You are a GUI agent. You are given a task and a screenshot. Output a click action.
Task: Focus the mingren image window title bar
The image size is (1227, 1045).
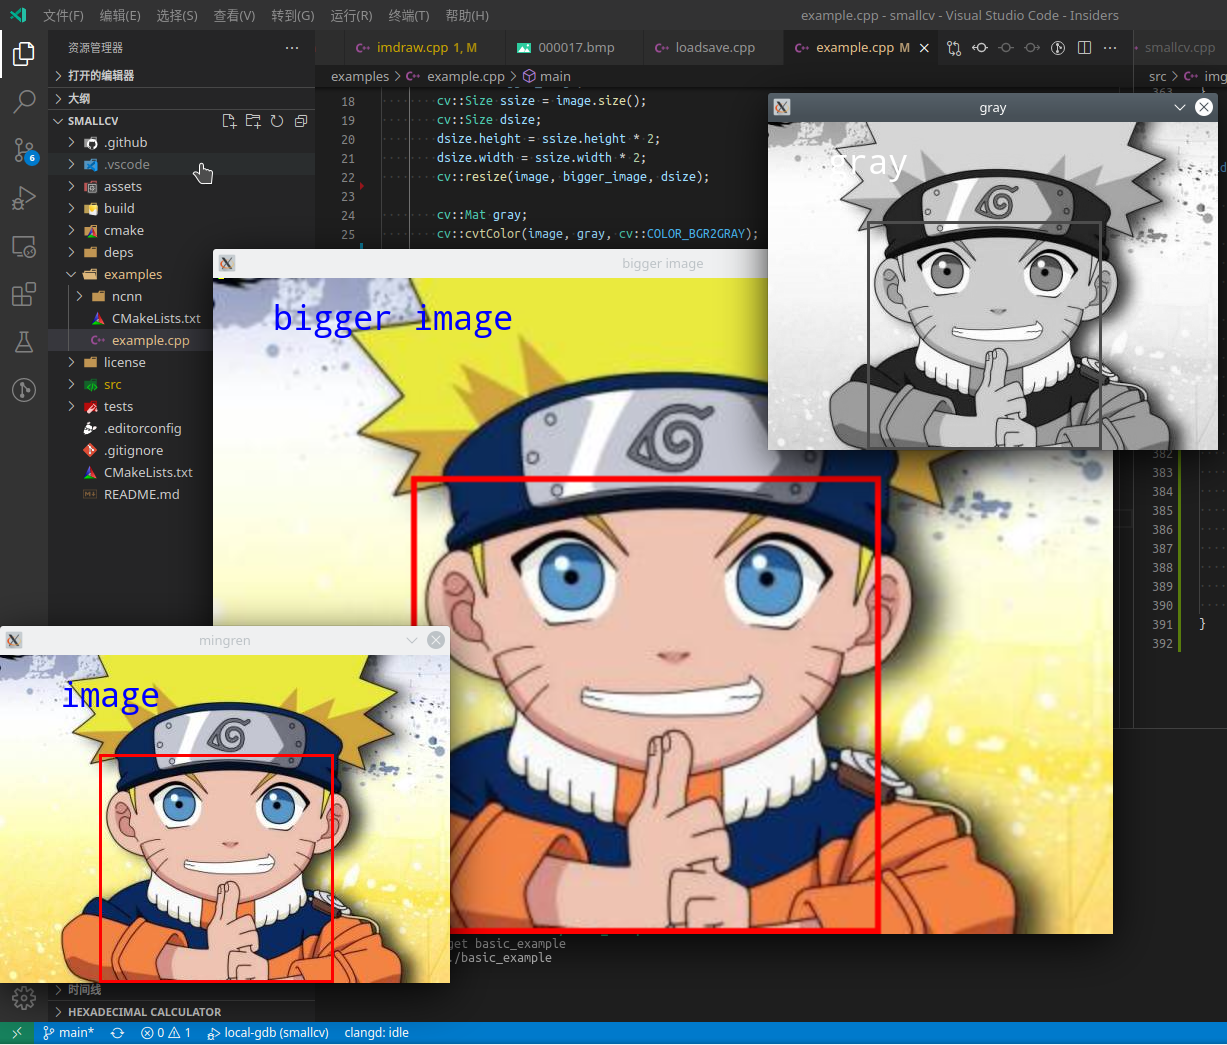(x=225, y=640)
